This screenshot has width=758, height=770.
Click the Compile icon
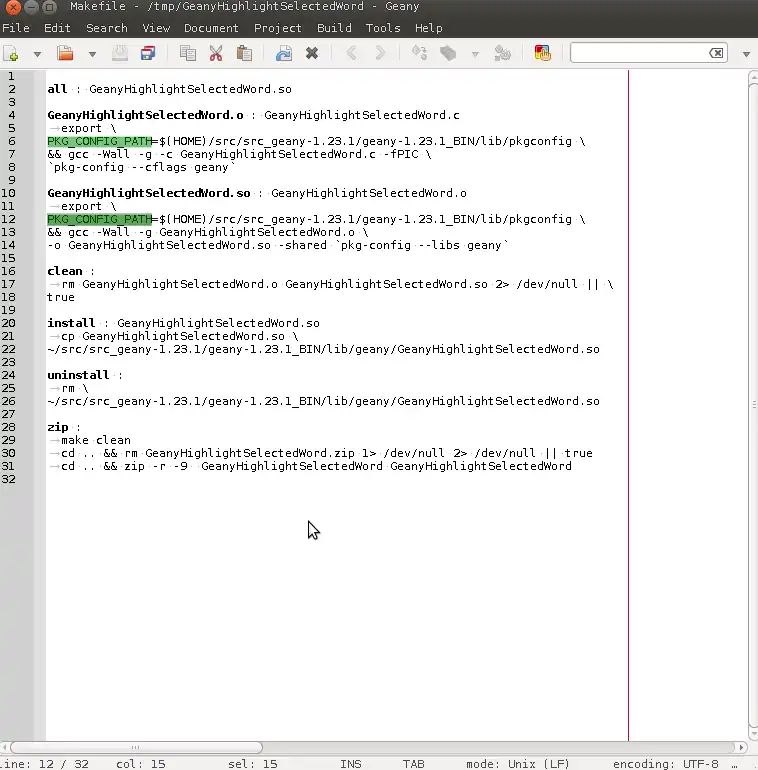[x=419, y=53]
